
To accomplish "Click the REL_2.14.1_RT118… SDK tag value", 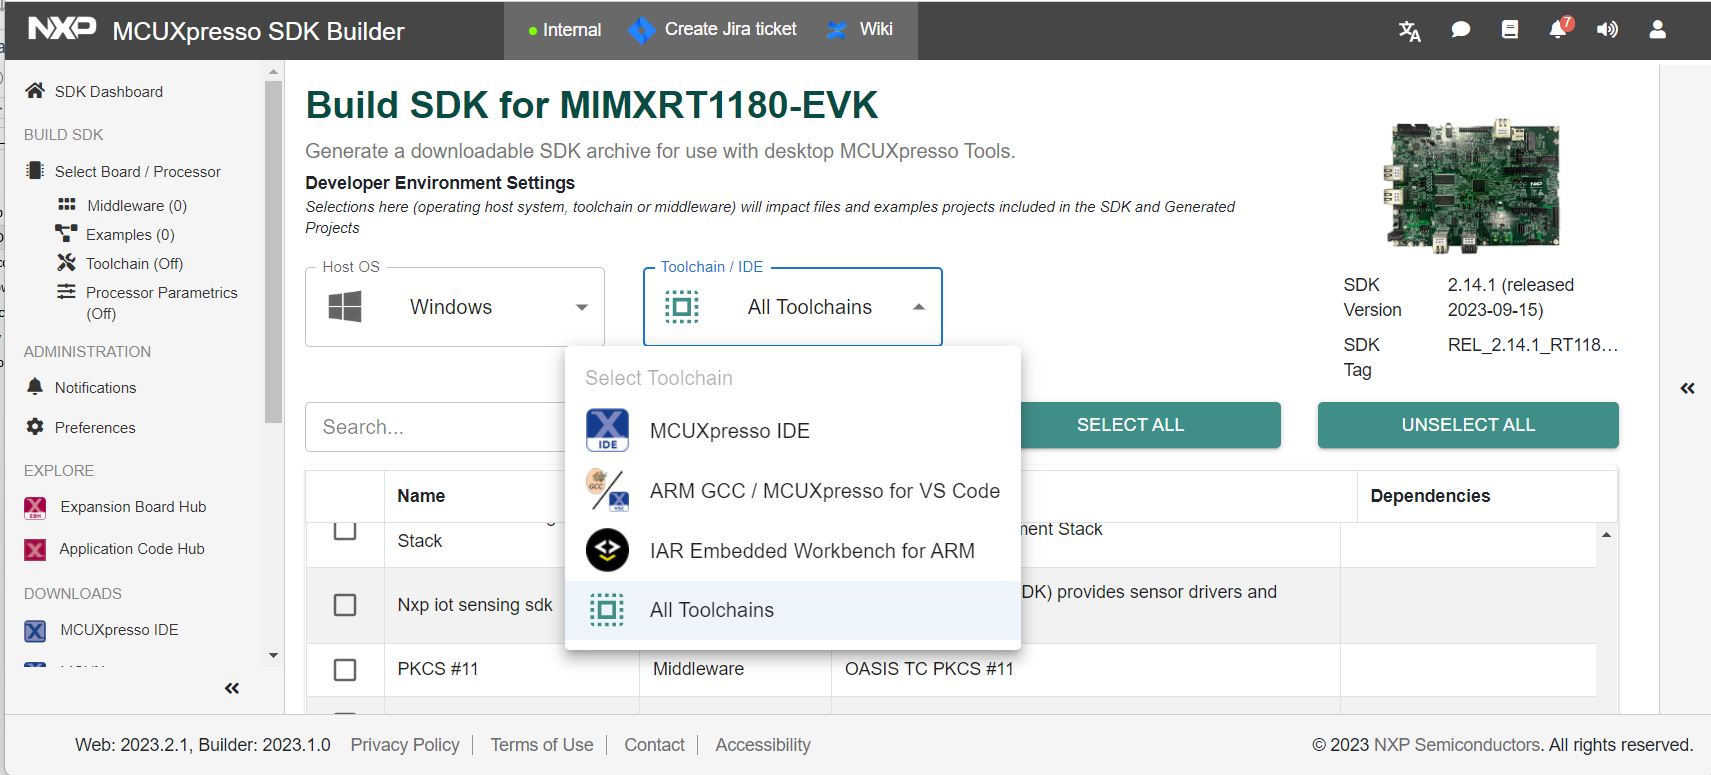I will tap(1532, 345).
